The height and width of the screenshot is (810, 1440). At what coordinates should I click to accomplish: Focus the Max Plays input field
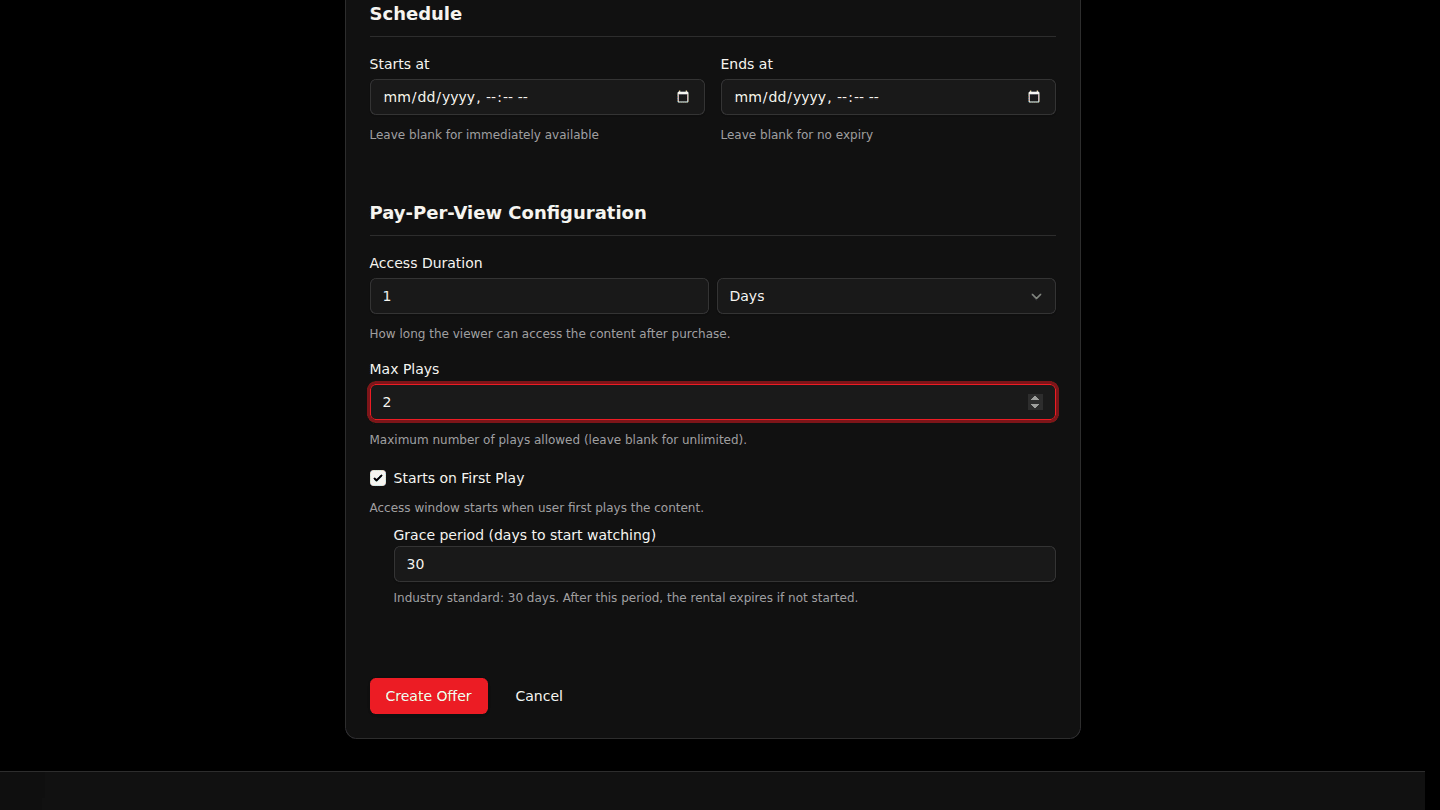713,402
